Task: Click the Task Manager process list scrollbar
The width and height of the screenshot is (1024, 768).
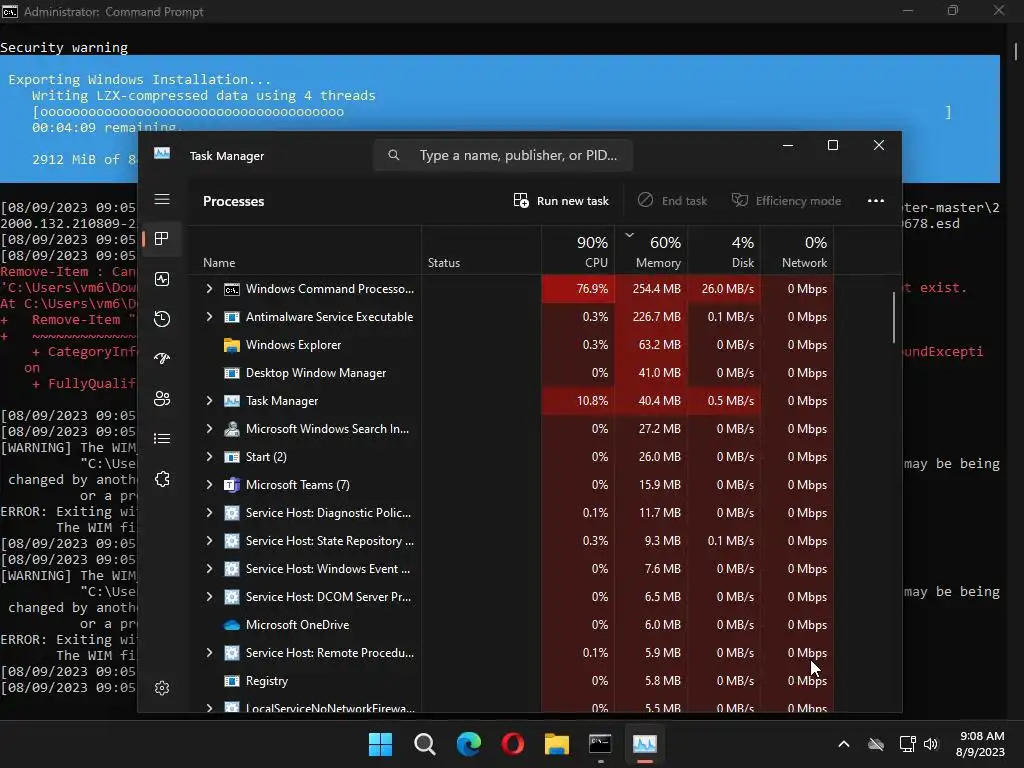Action: [893, 317]
